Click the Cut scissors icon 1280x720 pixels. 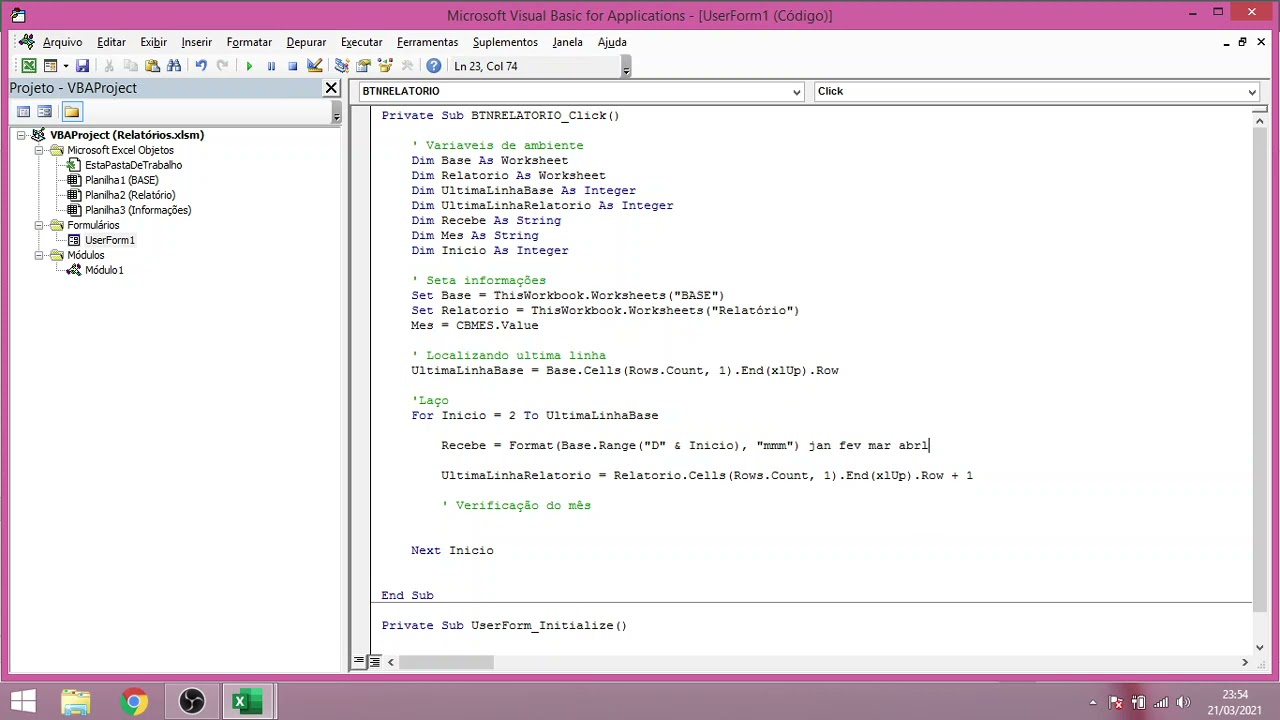[x=108, y=66]
